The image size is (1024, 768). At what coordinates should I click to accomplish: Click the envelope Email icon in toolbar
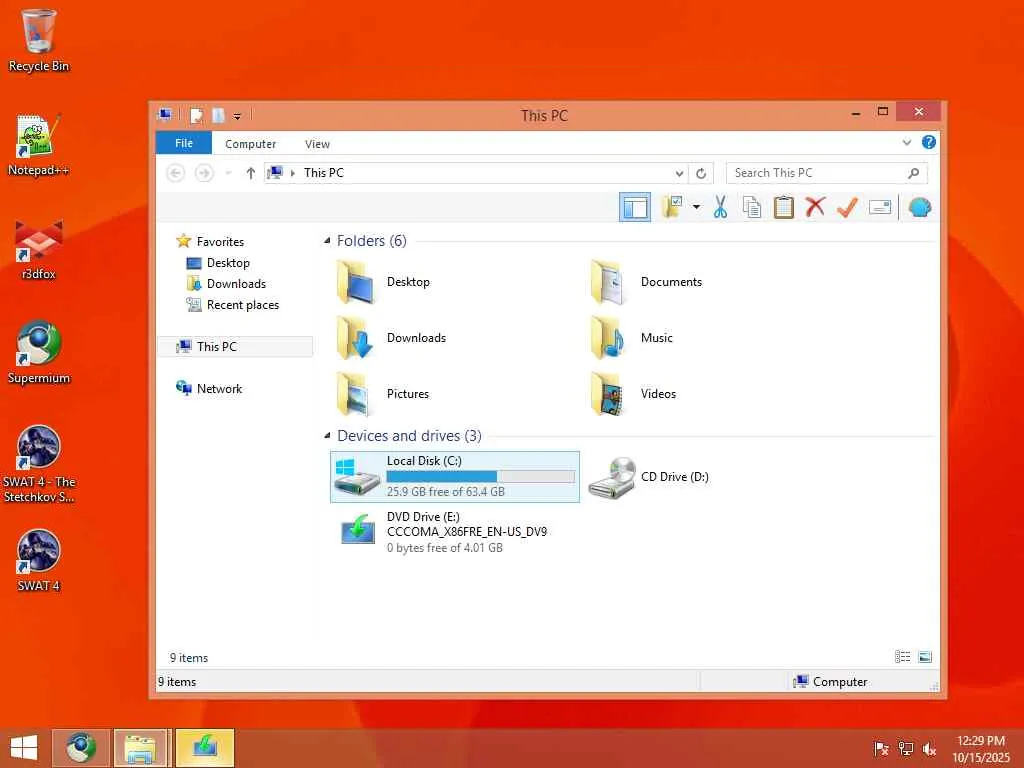click(880, 208)
